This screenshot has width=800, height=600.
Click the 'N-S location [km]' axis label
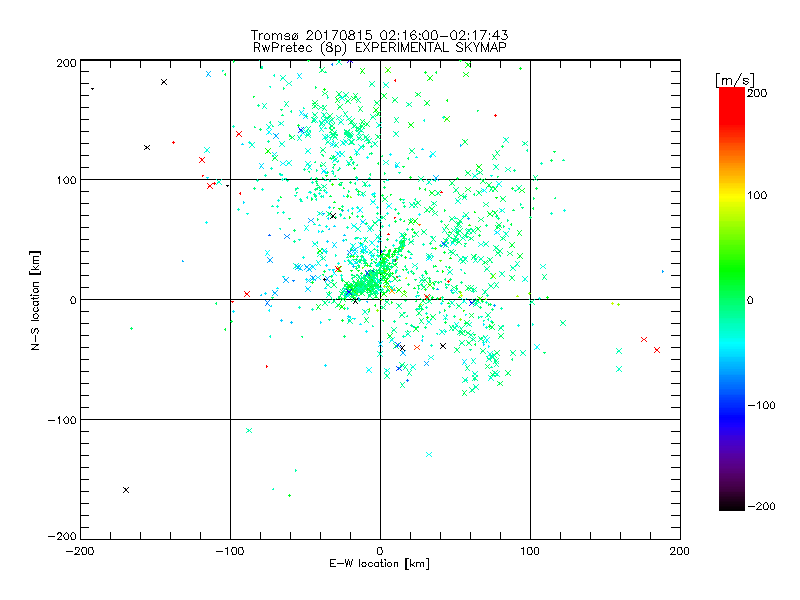35,300
